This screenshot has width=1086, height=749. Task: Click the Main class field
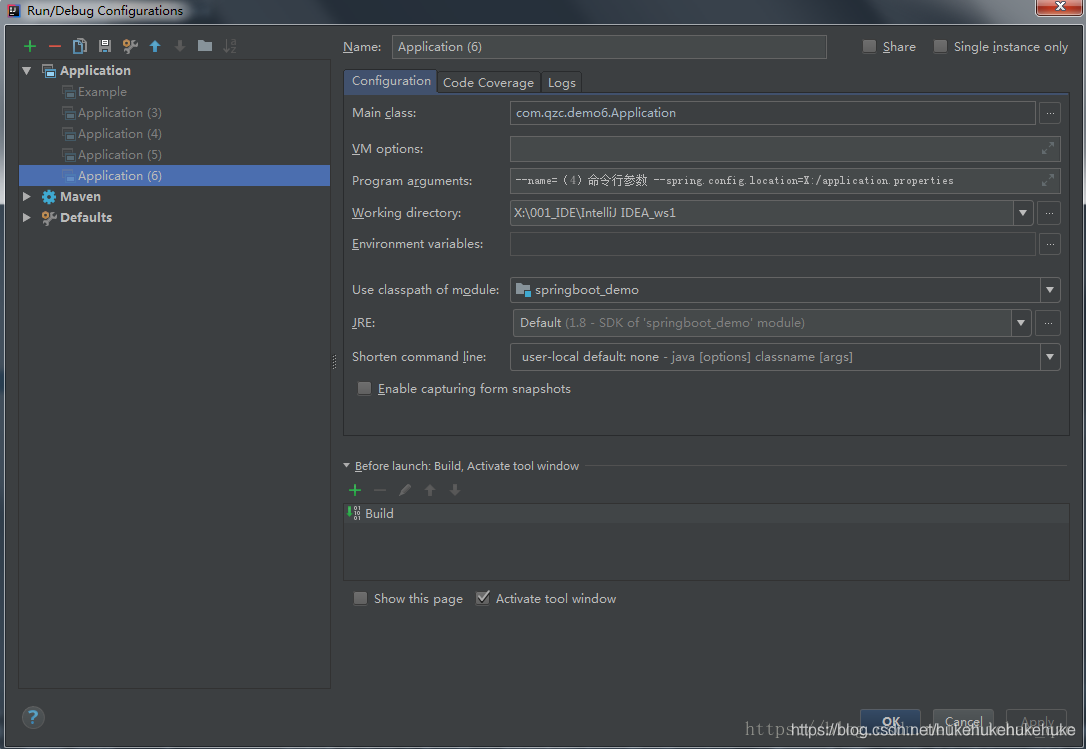pos(772,113)
